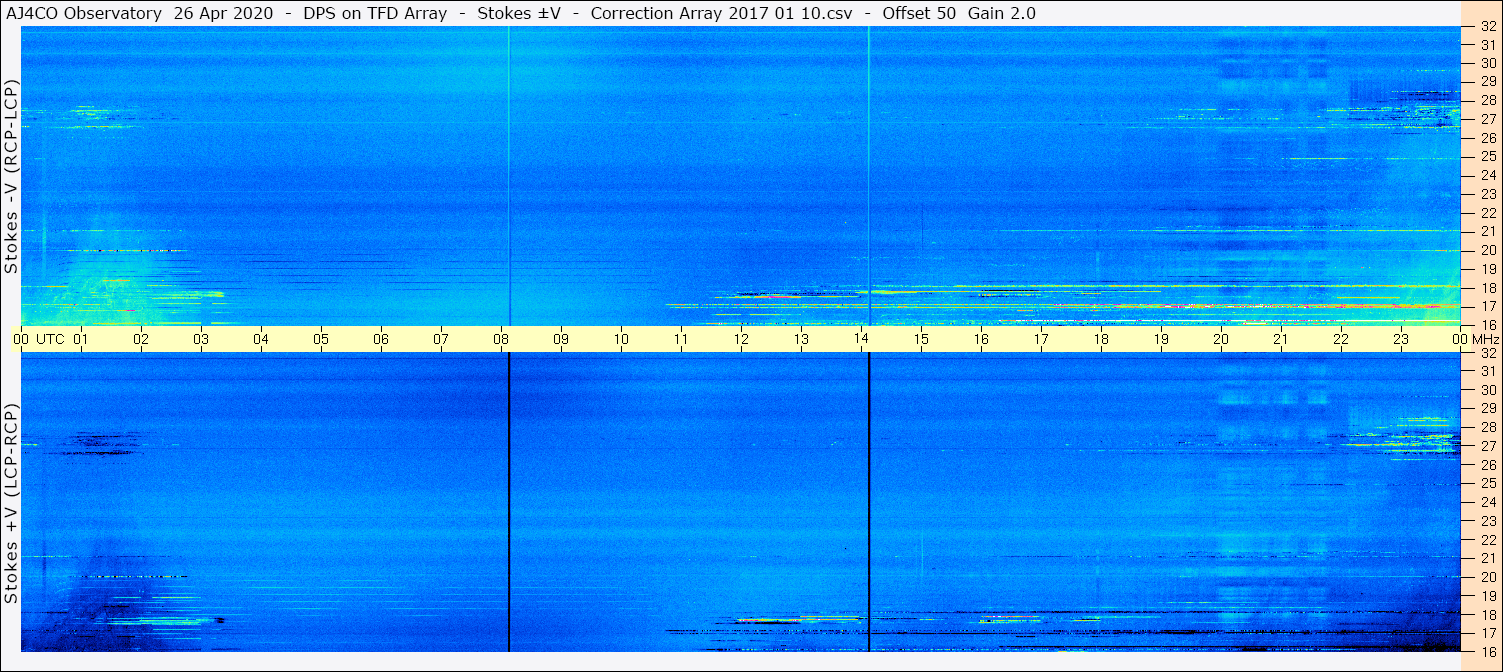The height and width of the screenshot is (672, 1503).
Task: Select the 20 hour tick on time axis
Action: [1221, 339]
